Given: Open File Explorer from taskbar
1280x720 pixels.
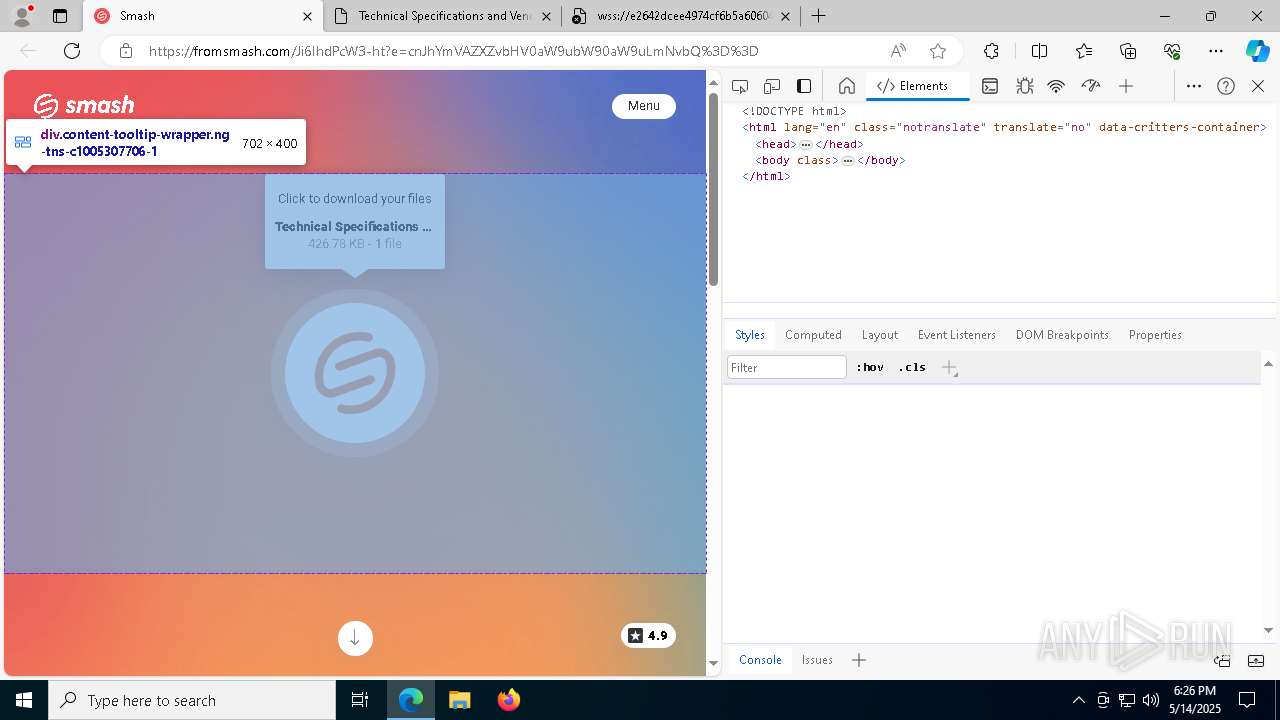Looking at the screenshot, I should (459, 700).
